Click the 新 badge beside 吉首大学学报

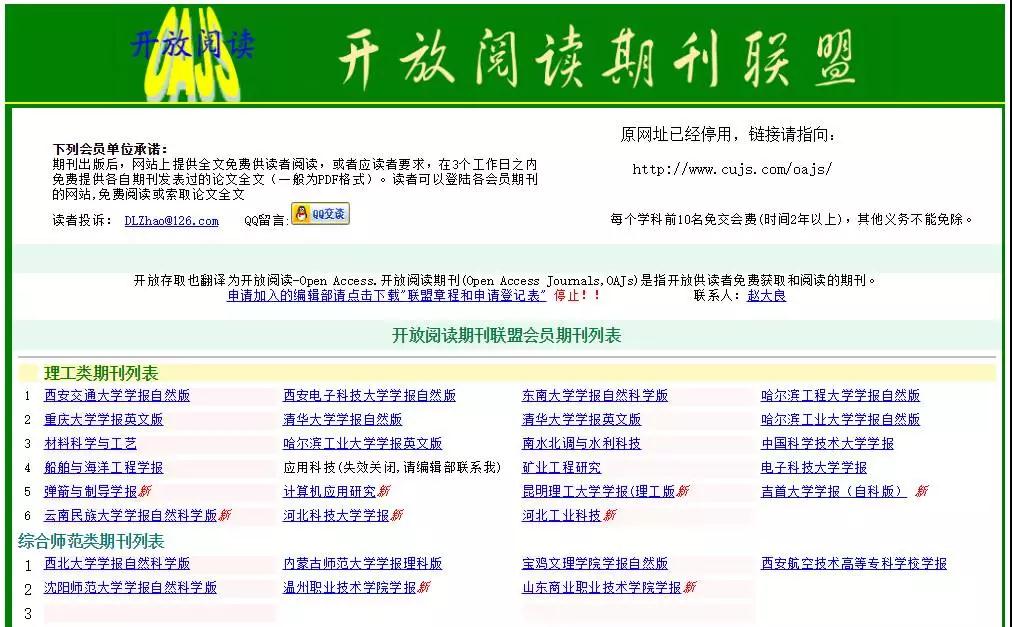922,491
